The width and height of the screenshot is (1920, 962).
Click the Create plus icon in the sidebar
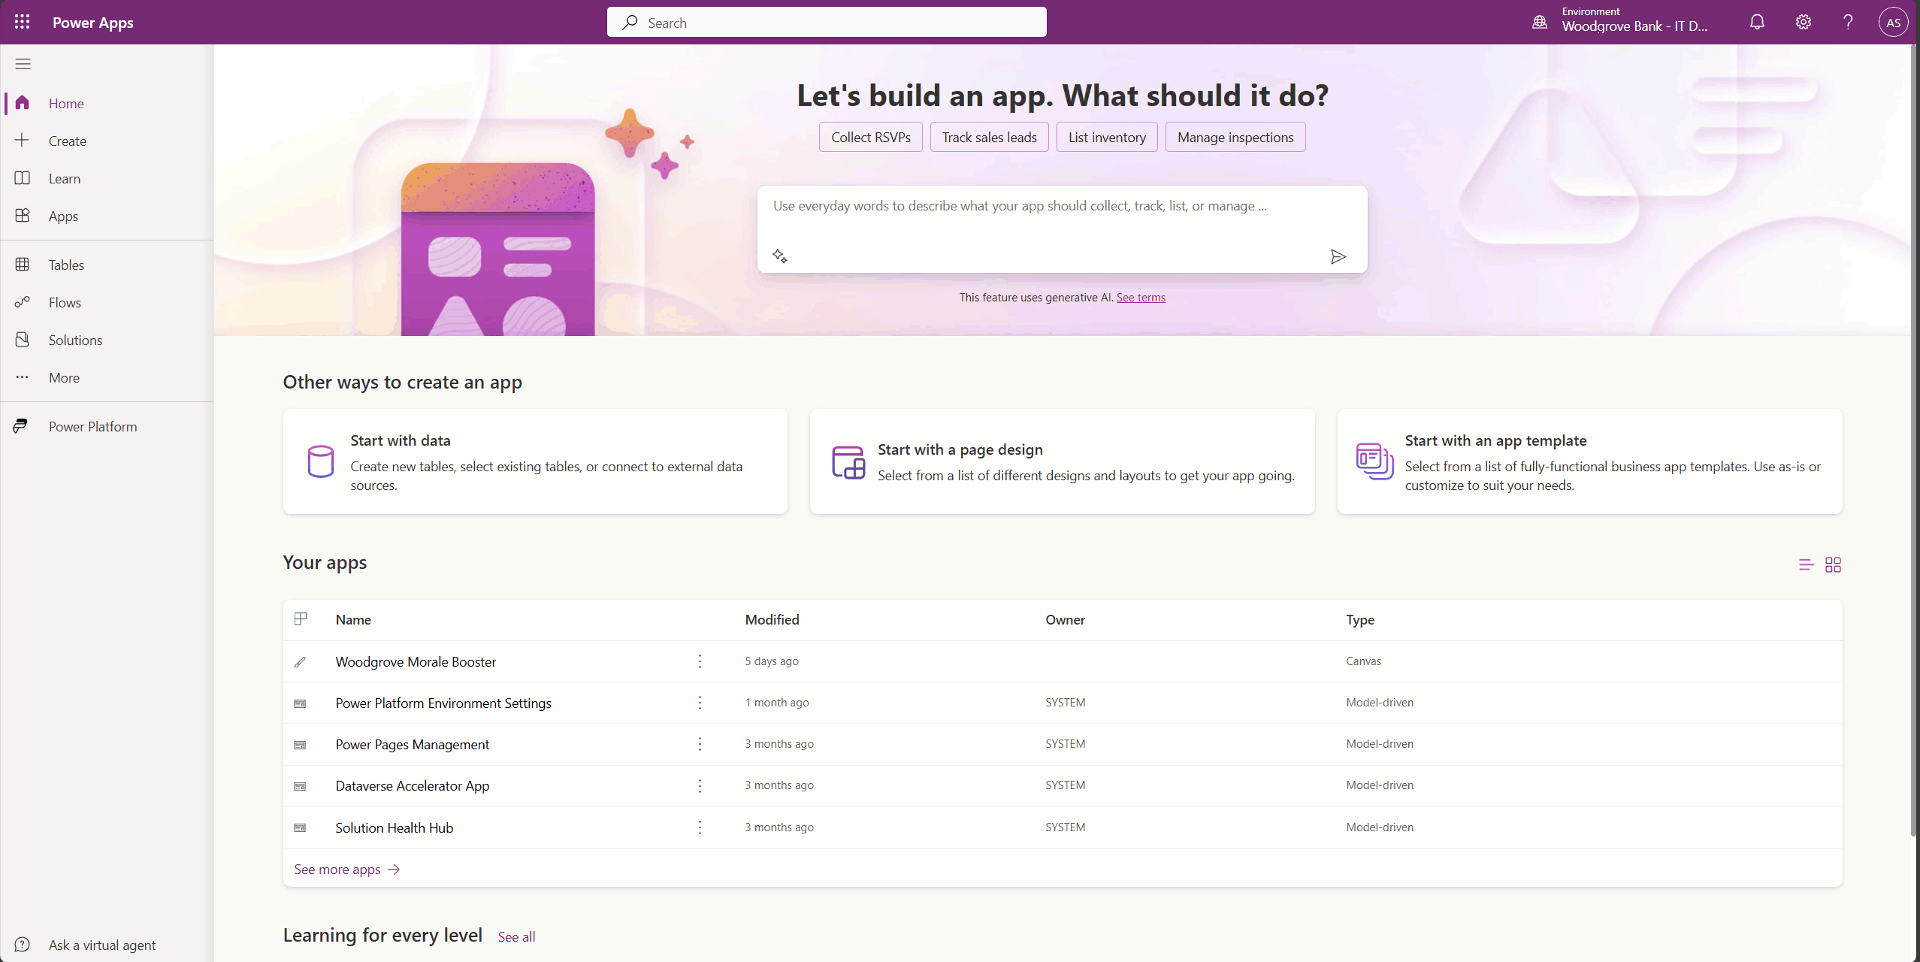22,140
